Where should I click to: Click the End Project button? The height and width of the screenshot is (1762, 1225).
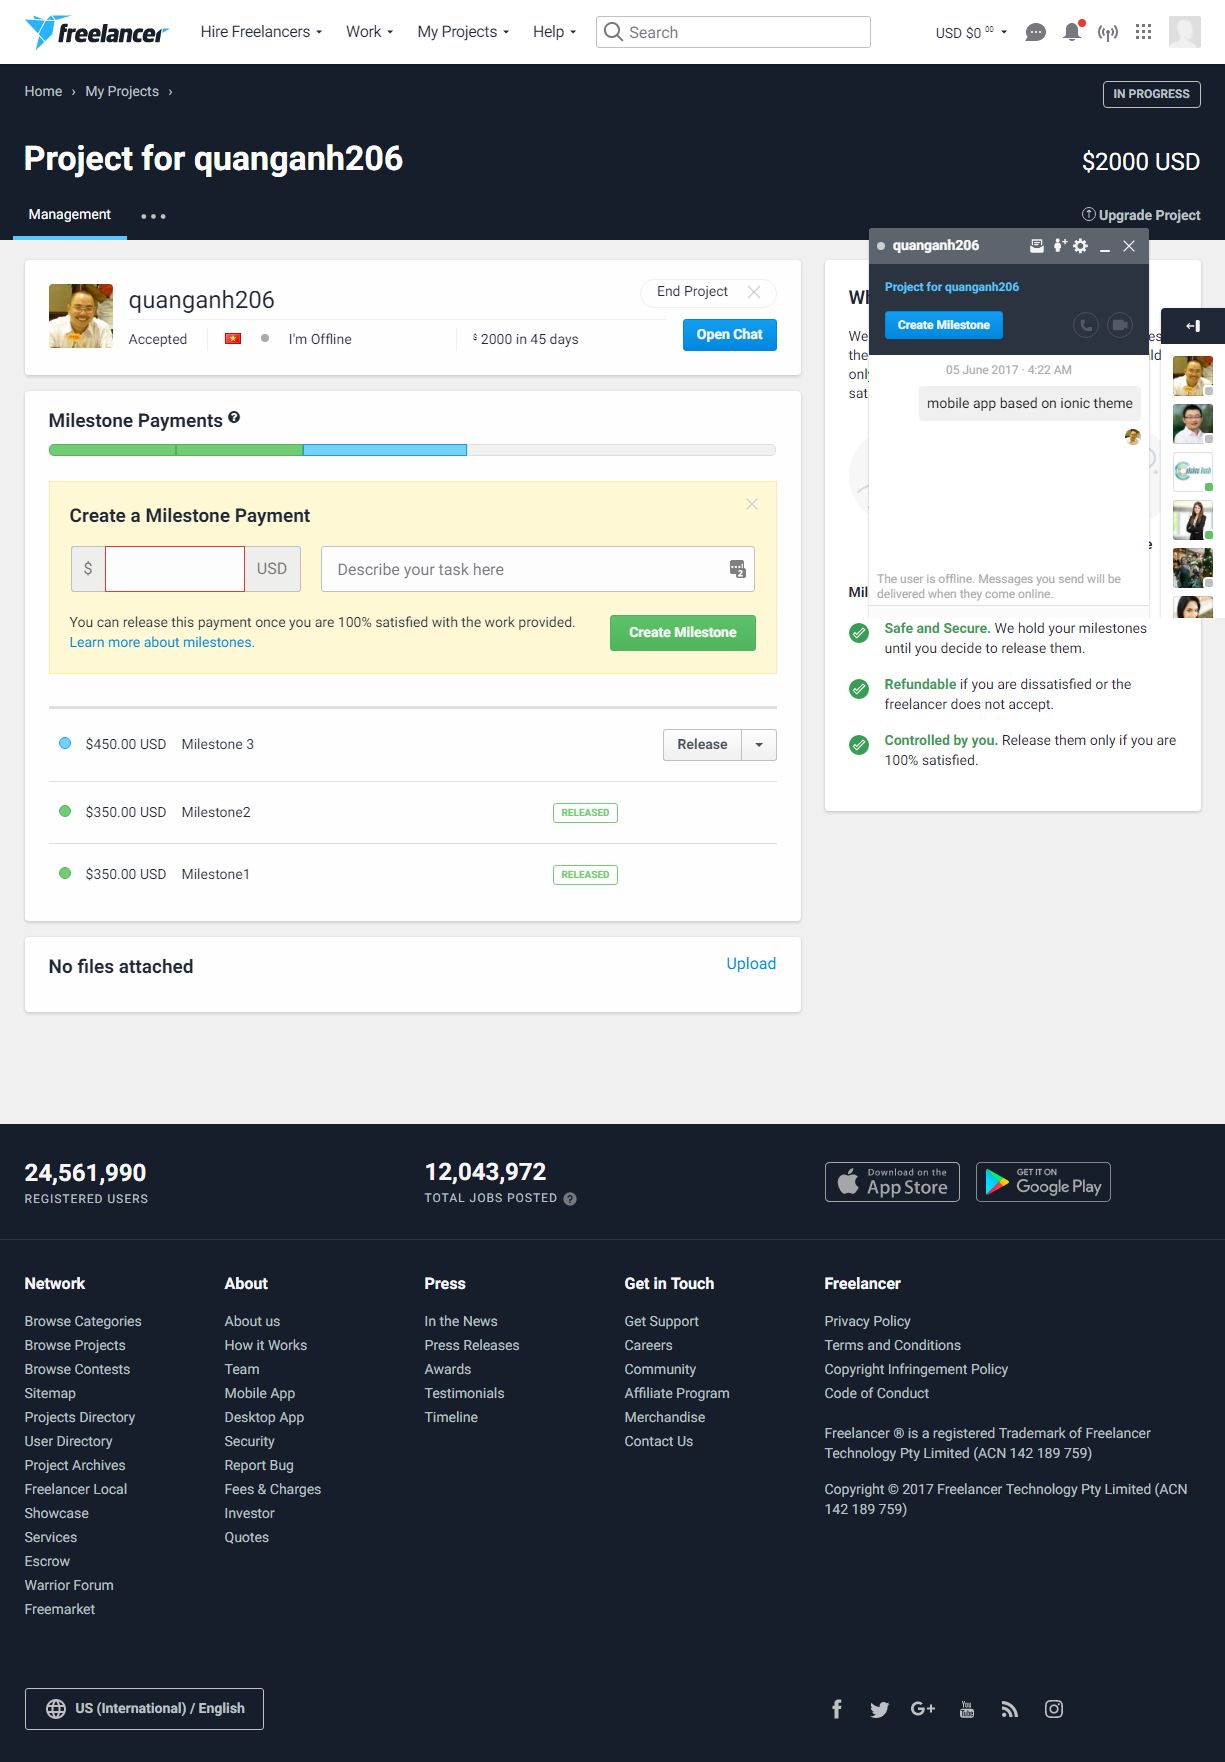click(x=708, y=292)
